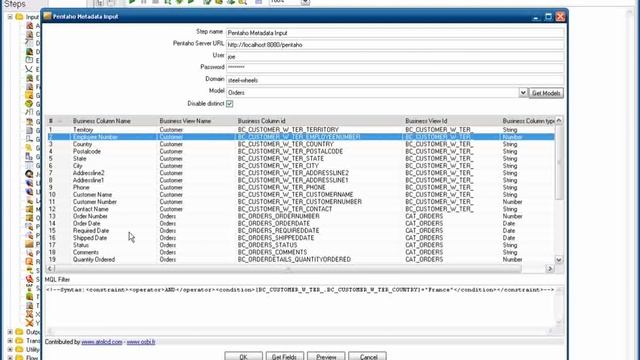Sort by Business View Name header

pyautogui.click(x=185, y=121)
